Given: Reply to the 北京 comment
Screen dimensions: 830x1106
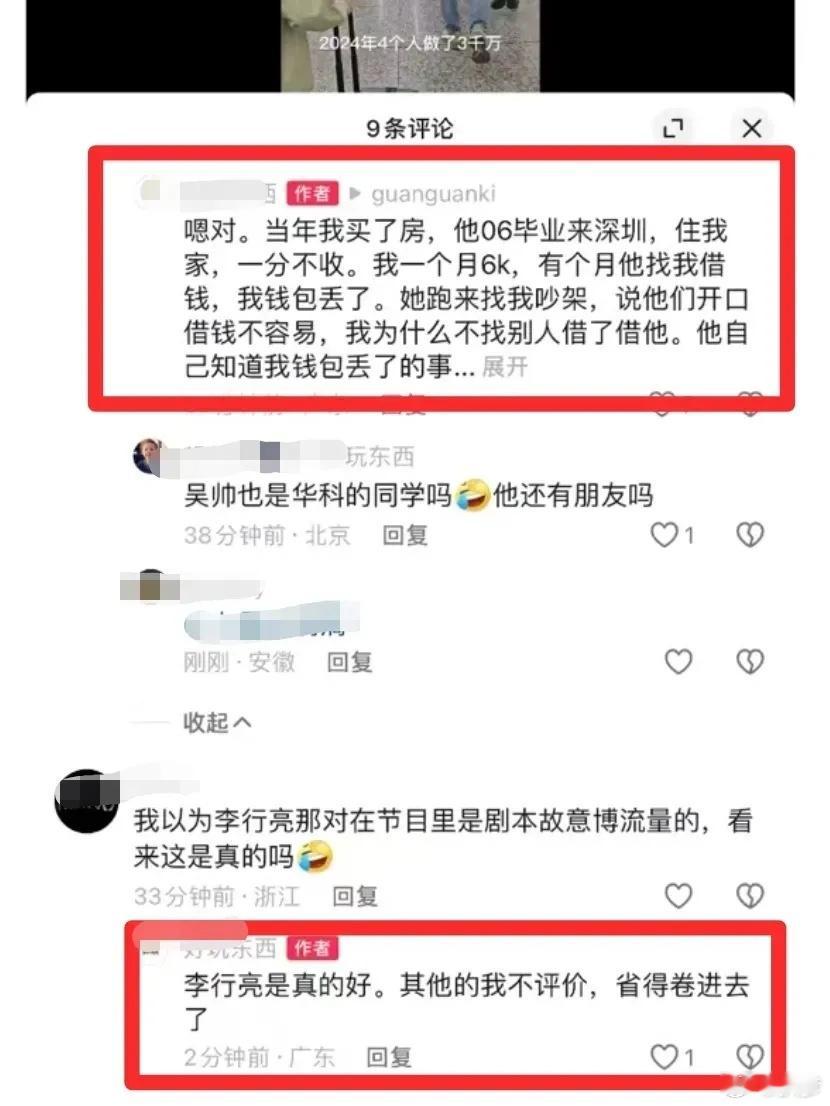Looking at the screenshot, I should tap(405, 535).
